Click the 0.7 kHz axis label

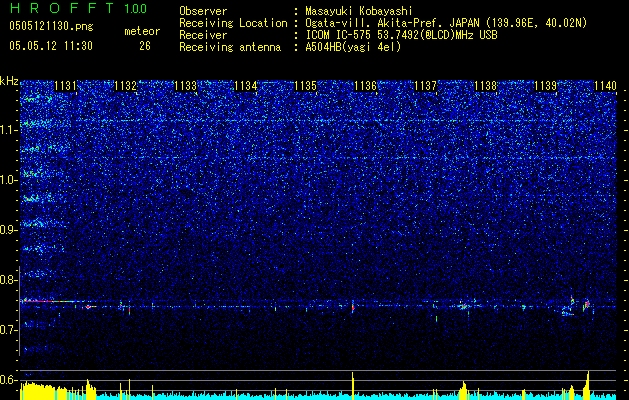point(7,330)
